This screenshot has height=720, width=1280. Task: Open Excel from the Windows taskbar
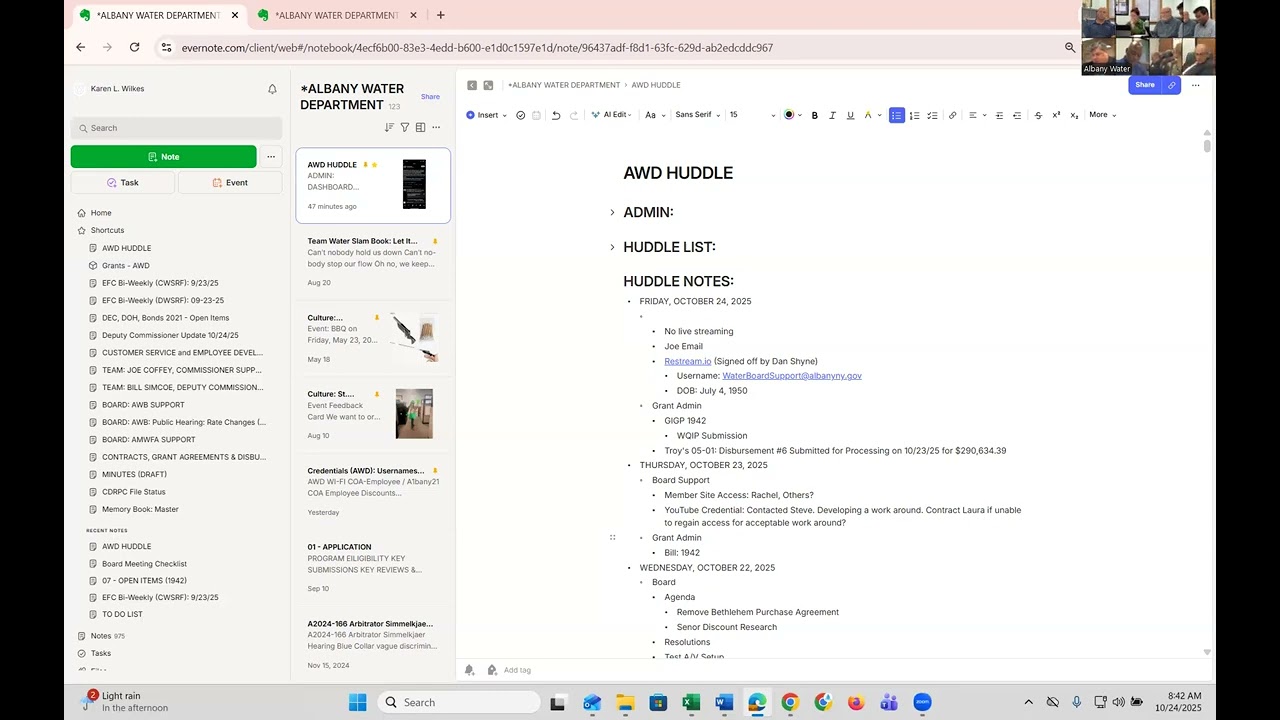coord(691,702)
